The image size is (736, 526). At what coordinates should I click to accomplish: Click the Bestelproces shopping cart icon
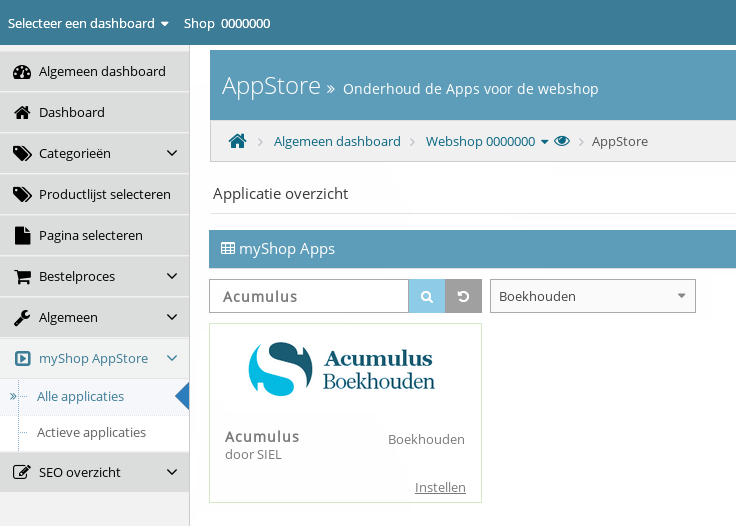click(x=22, y=277)
